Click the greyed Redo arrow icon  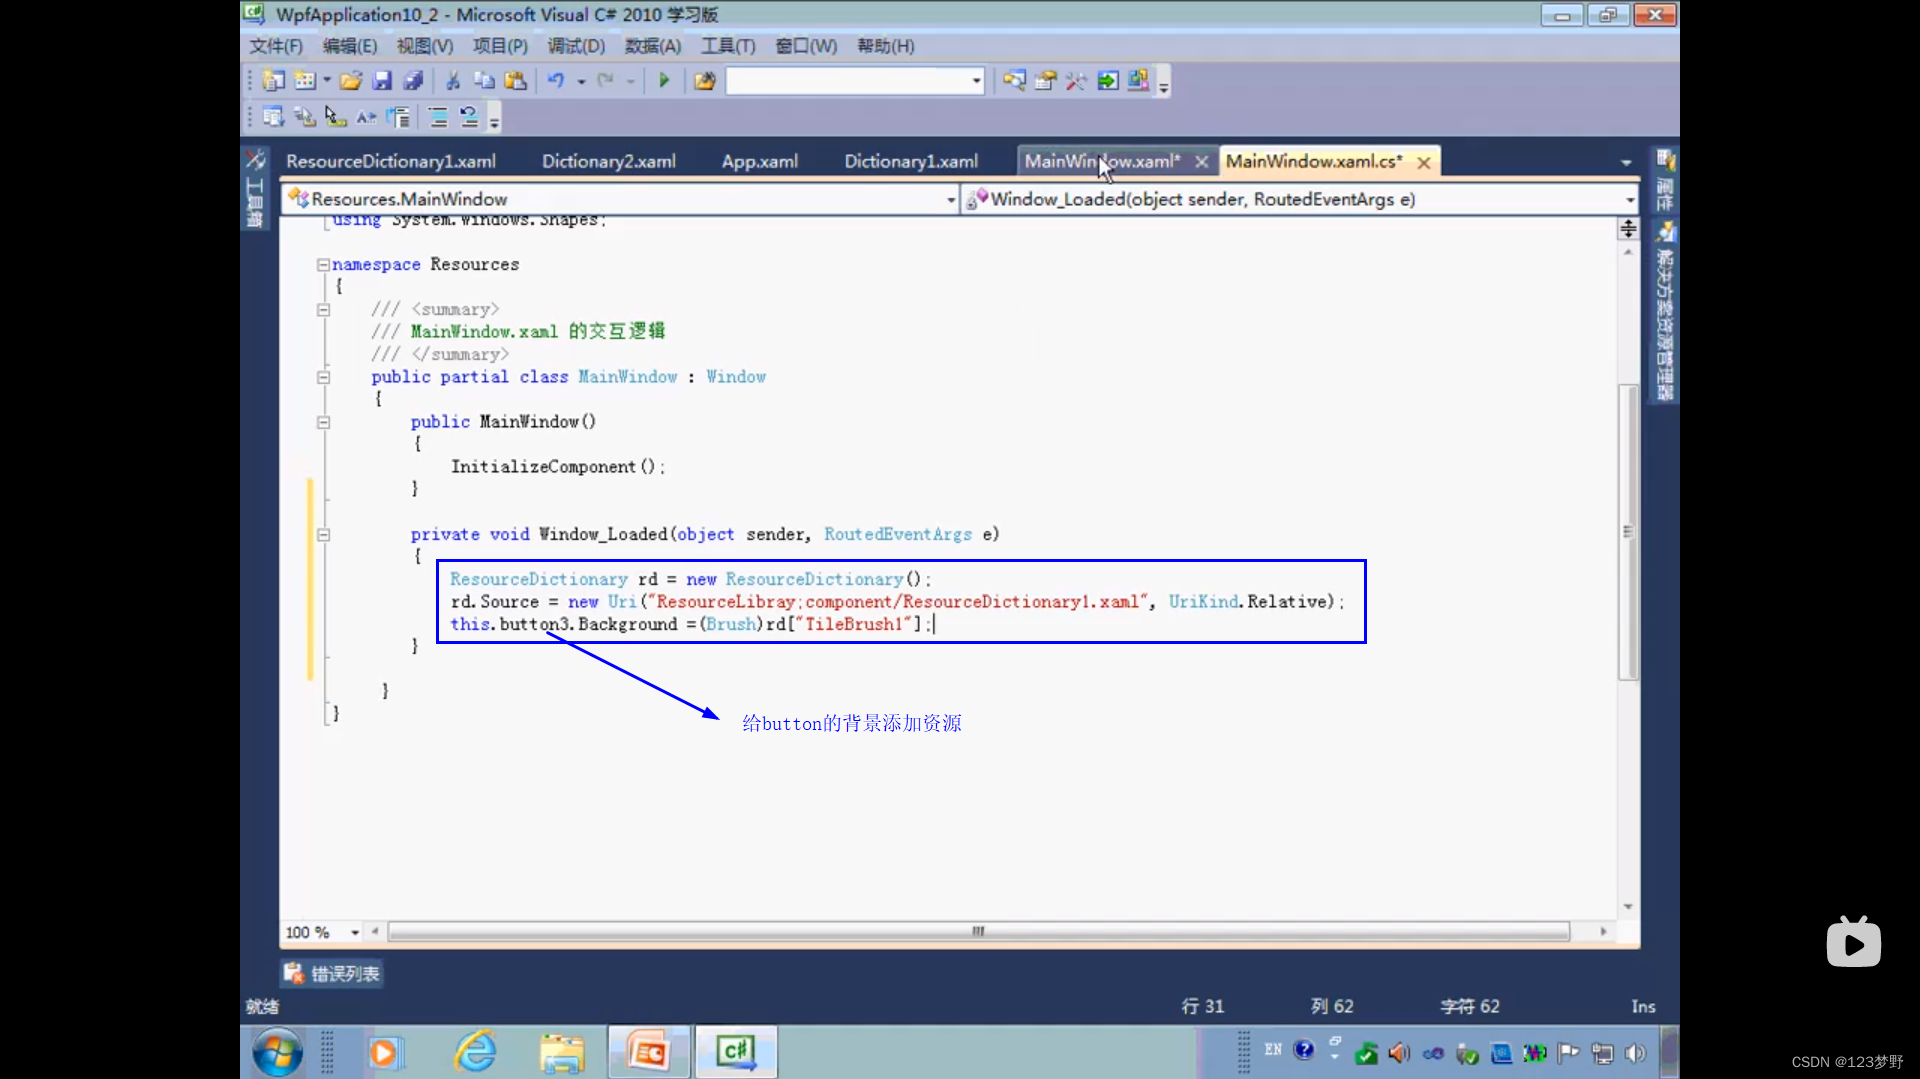pos(605,81)
